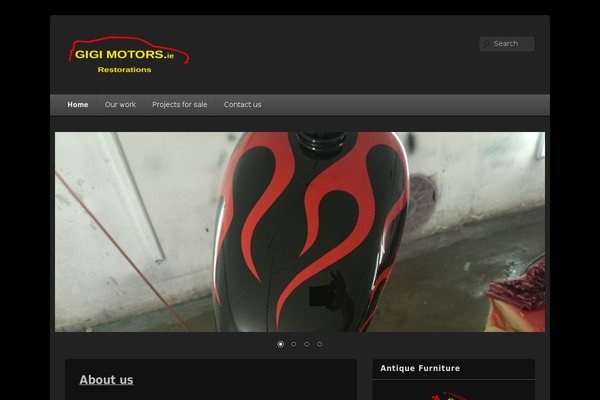Open the Our work menu item
600x400 pixels.
pyautogui.click(x=120, y=104)
